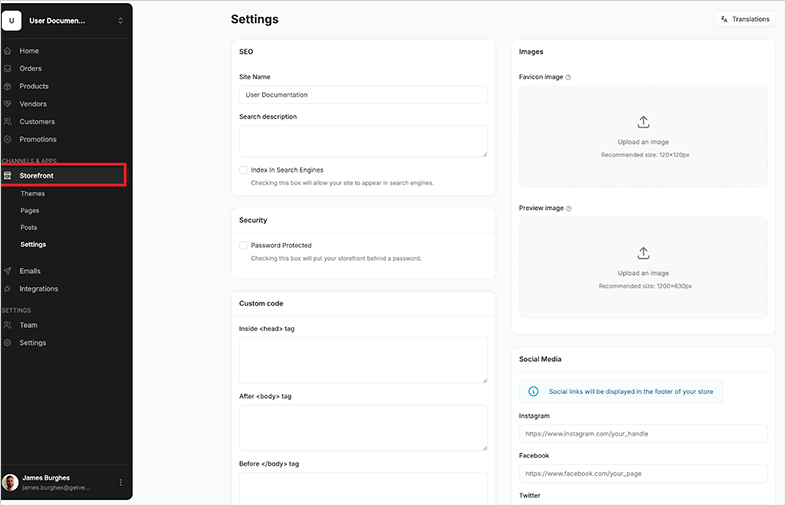Expand the User Documentation store switcher
Screen dimensions: 786x506
pos(120,21)
